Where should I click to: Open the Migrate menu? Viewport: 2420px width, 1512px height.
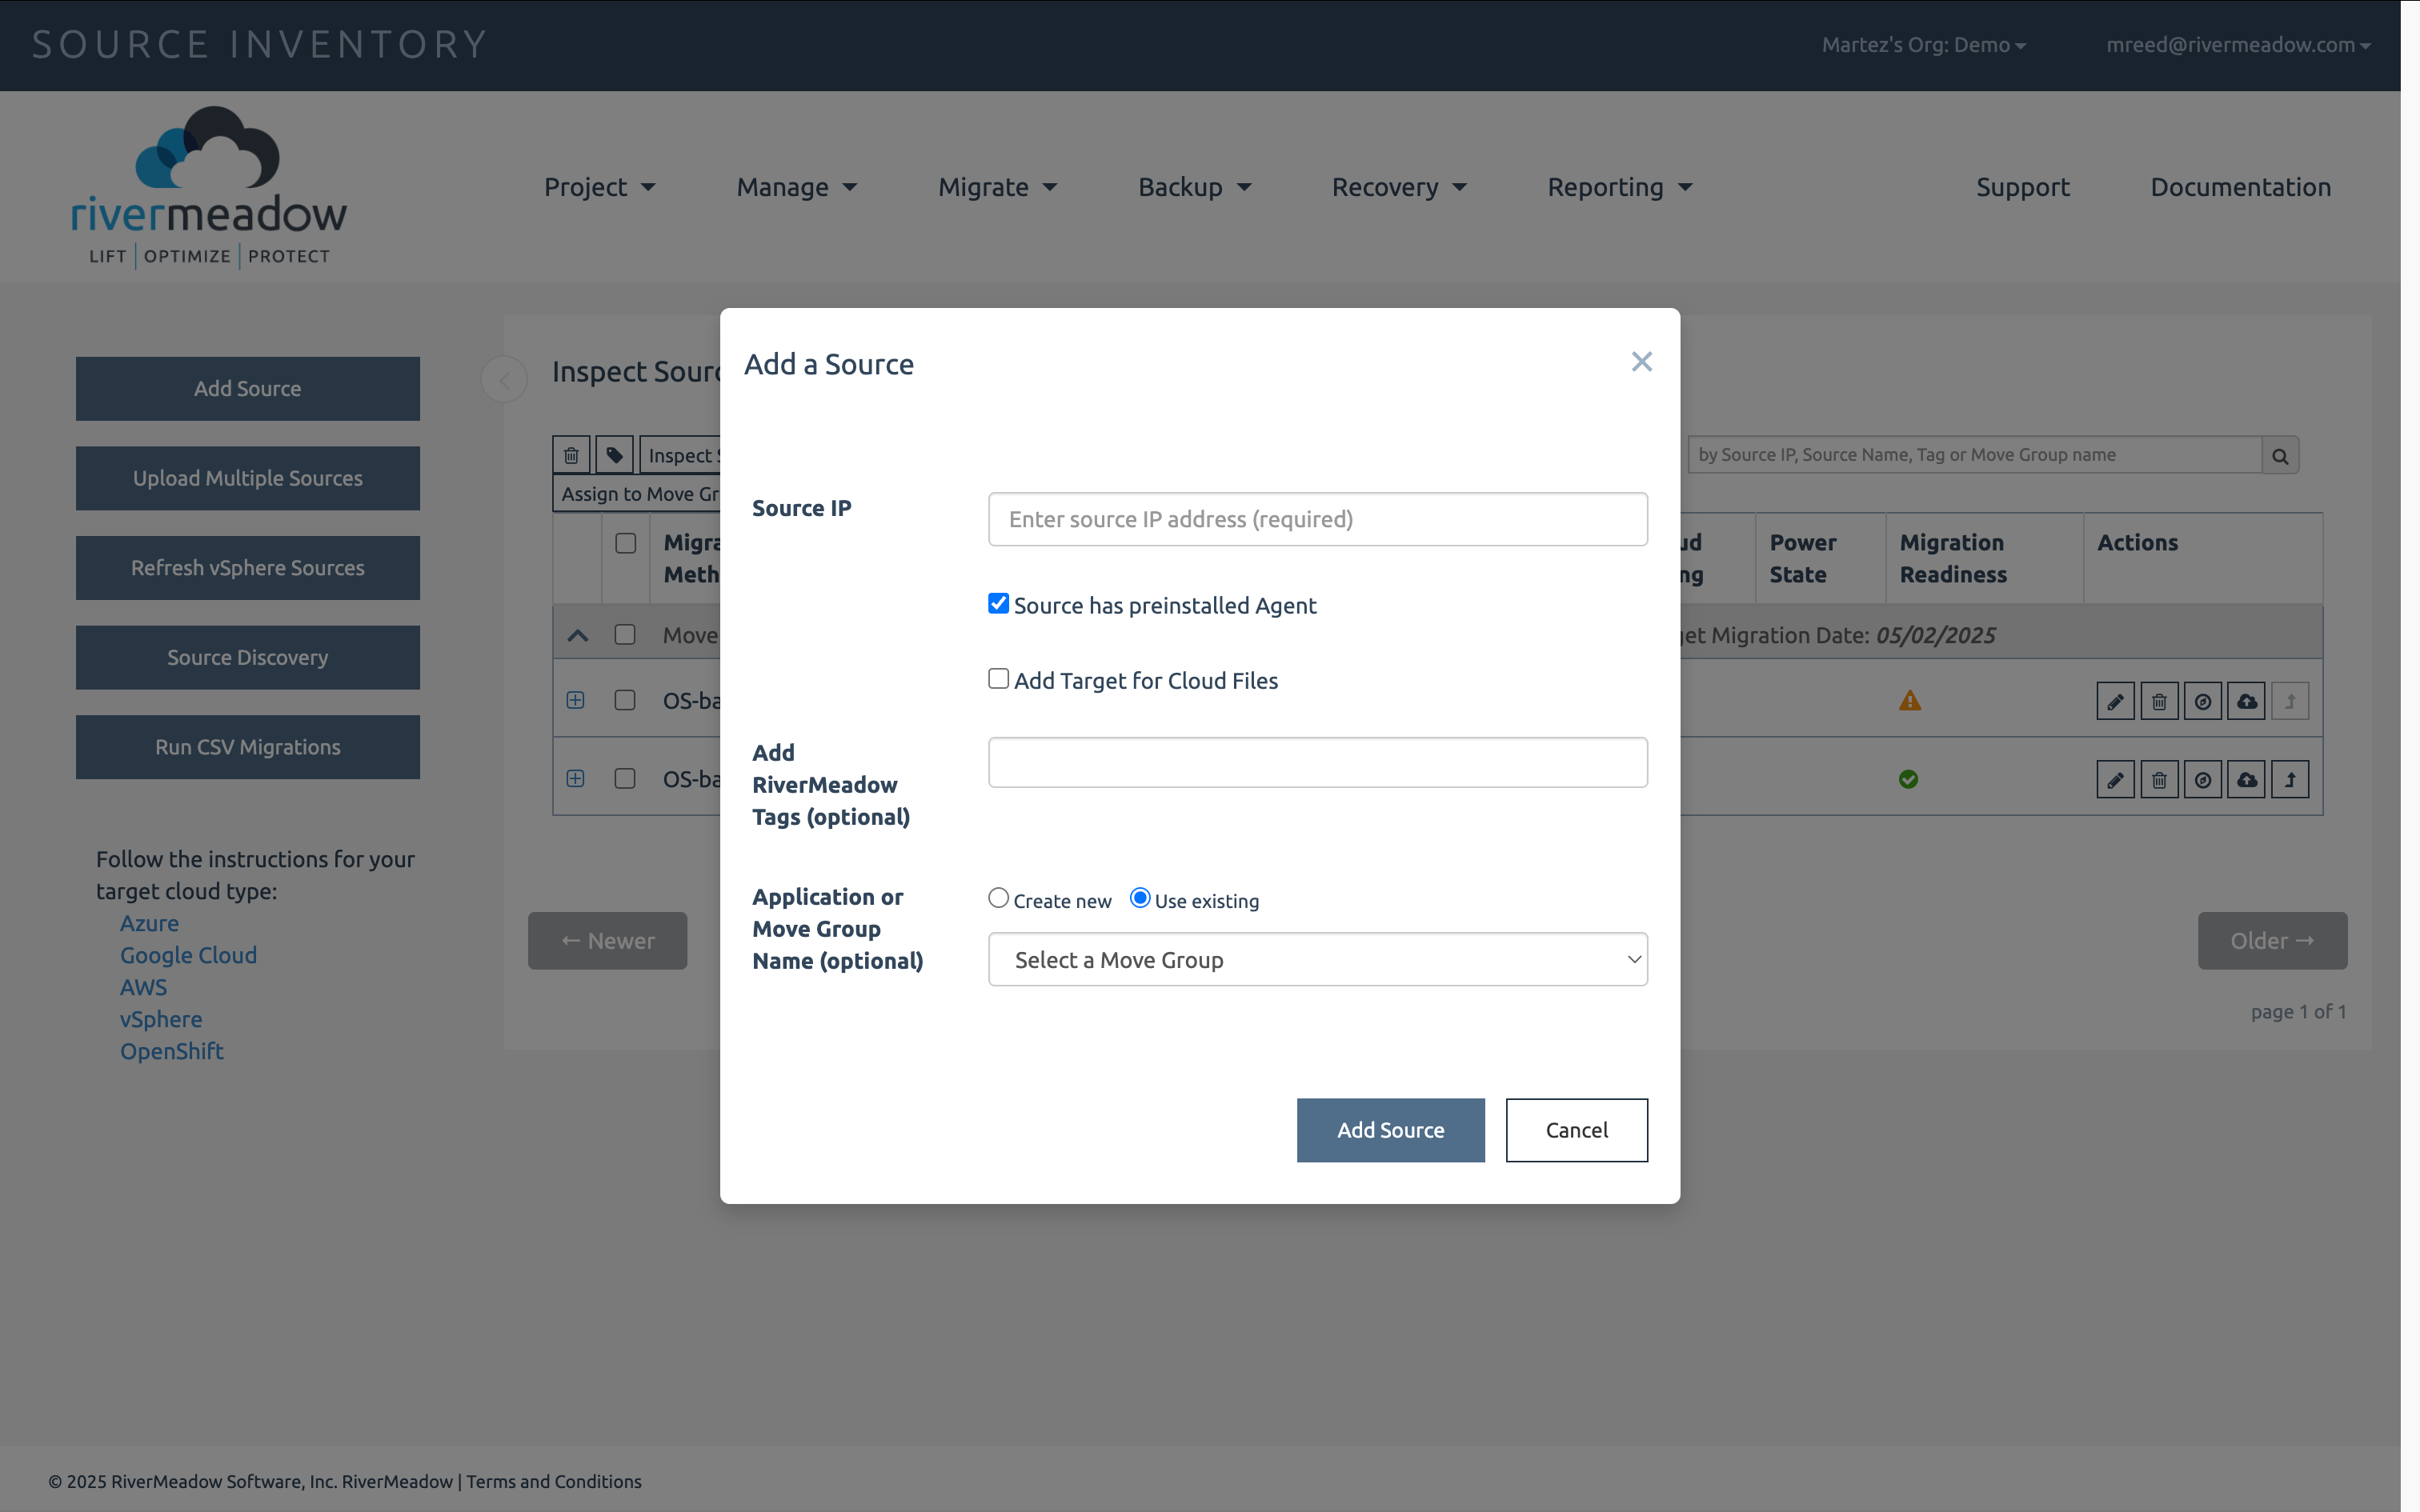pos(997,187)
